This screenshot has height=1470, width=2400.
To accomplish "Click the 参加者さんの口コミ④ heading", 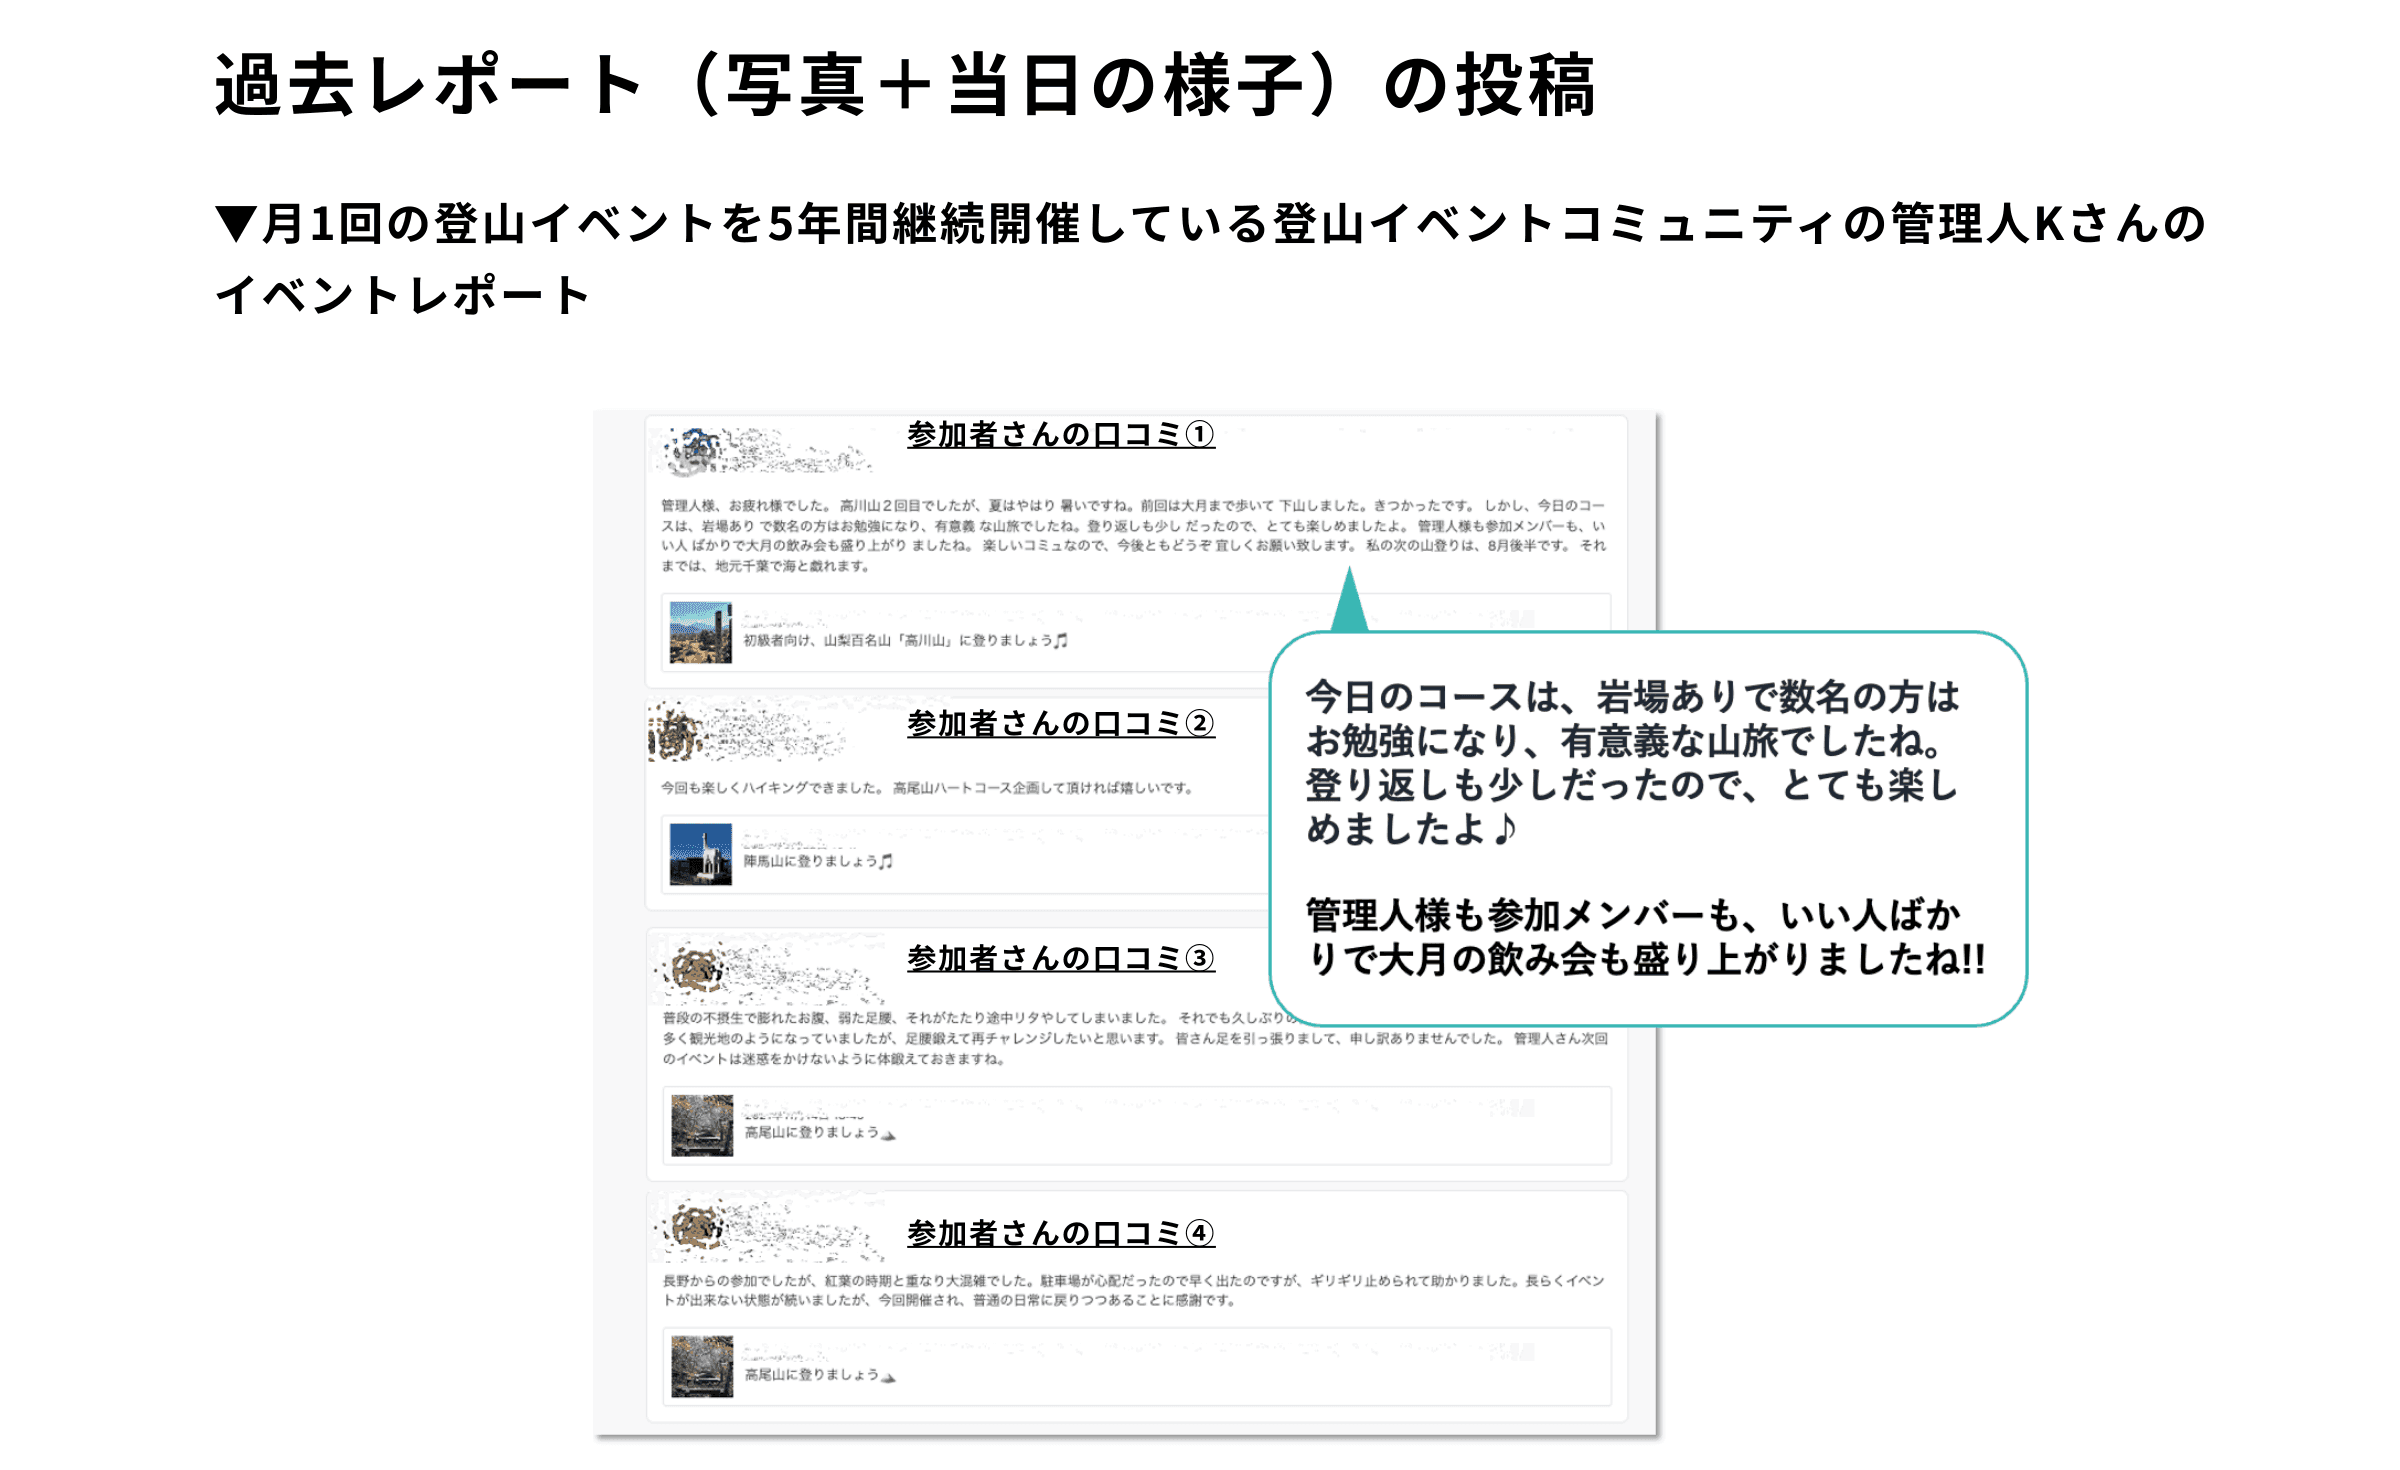I will coord(1060,1233).
